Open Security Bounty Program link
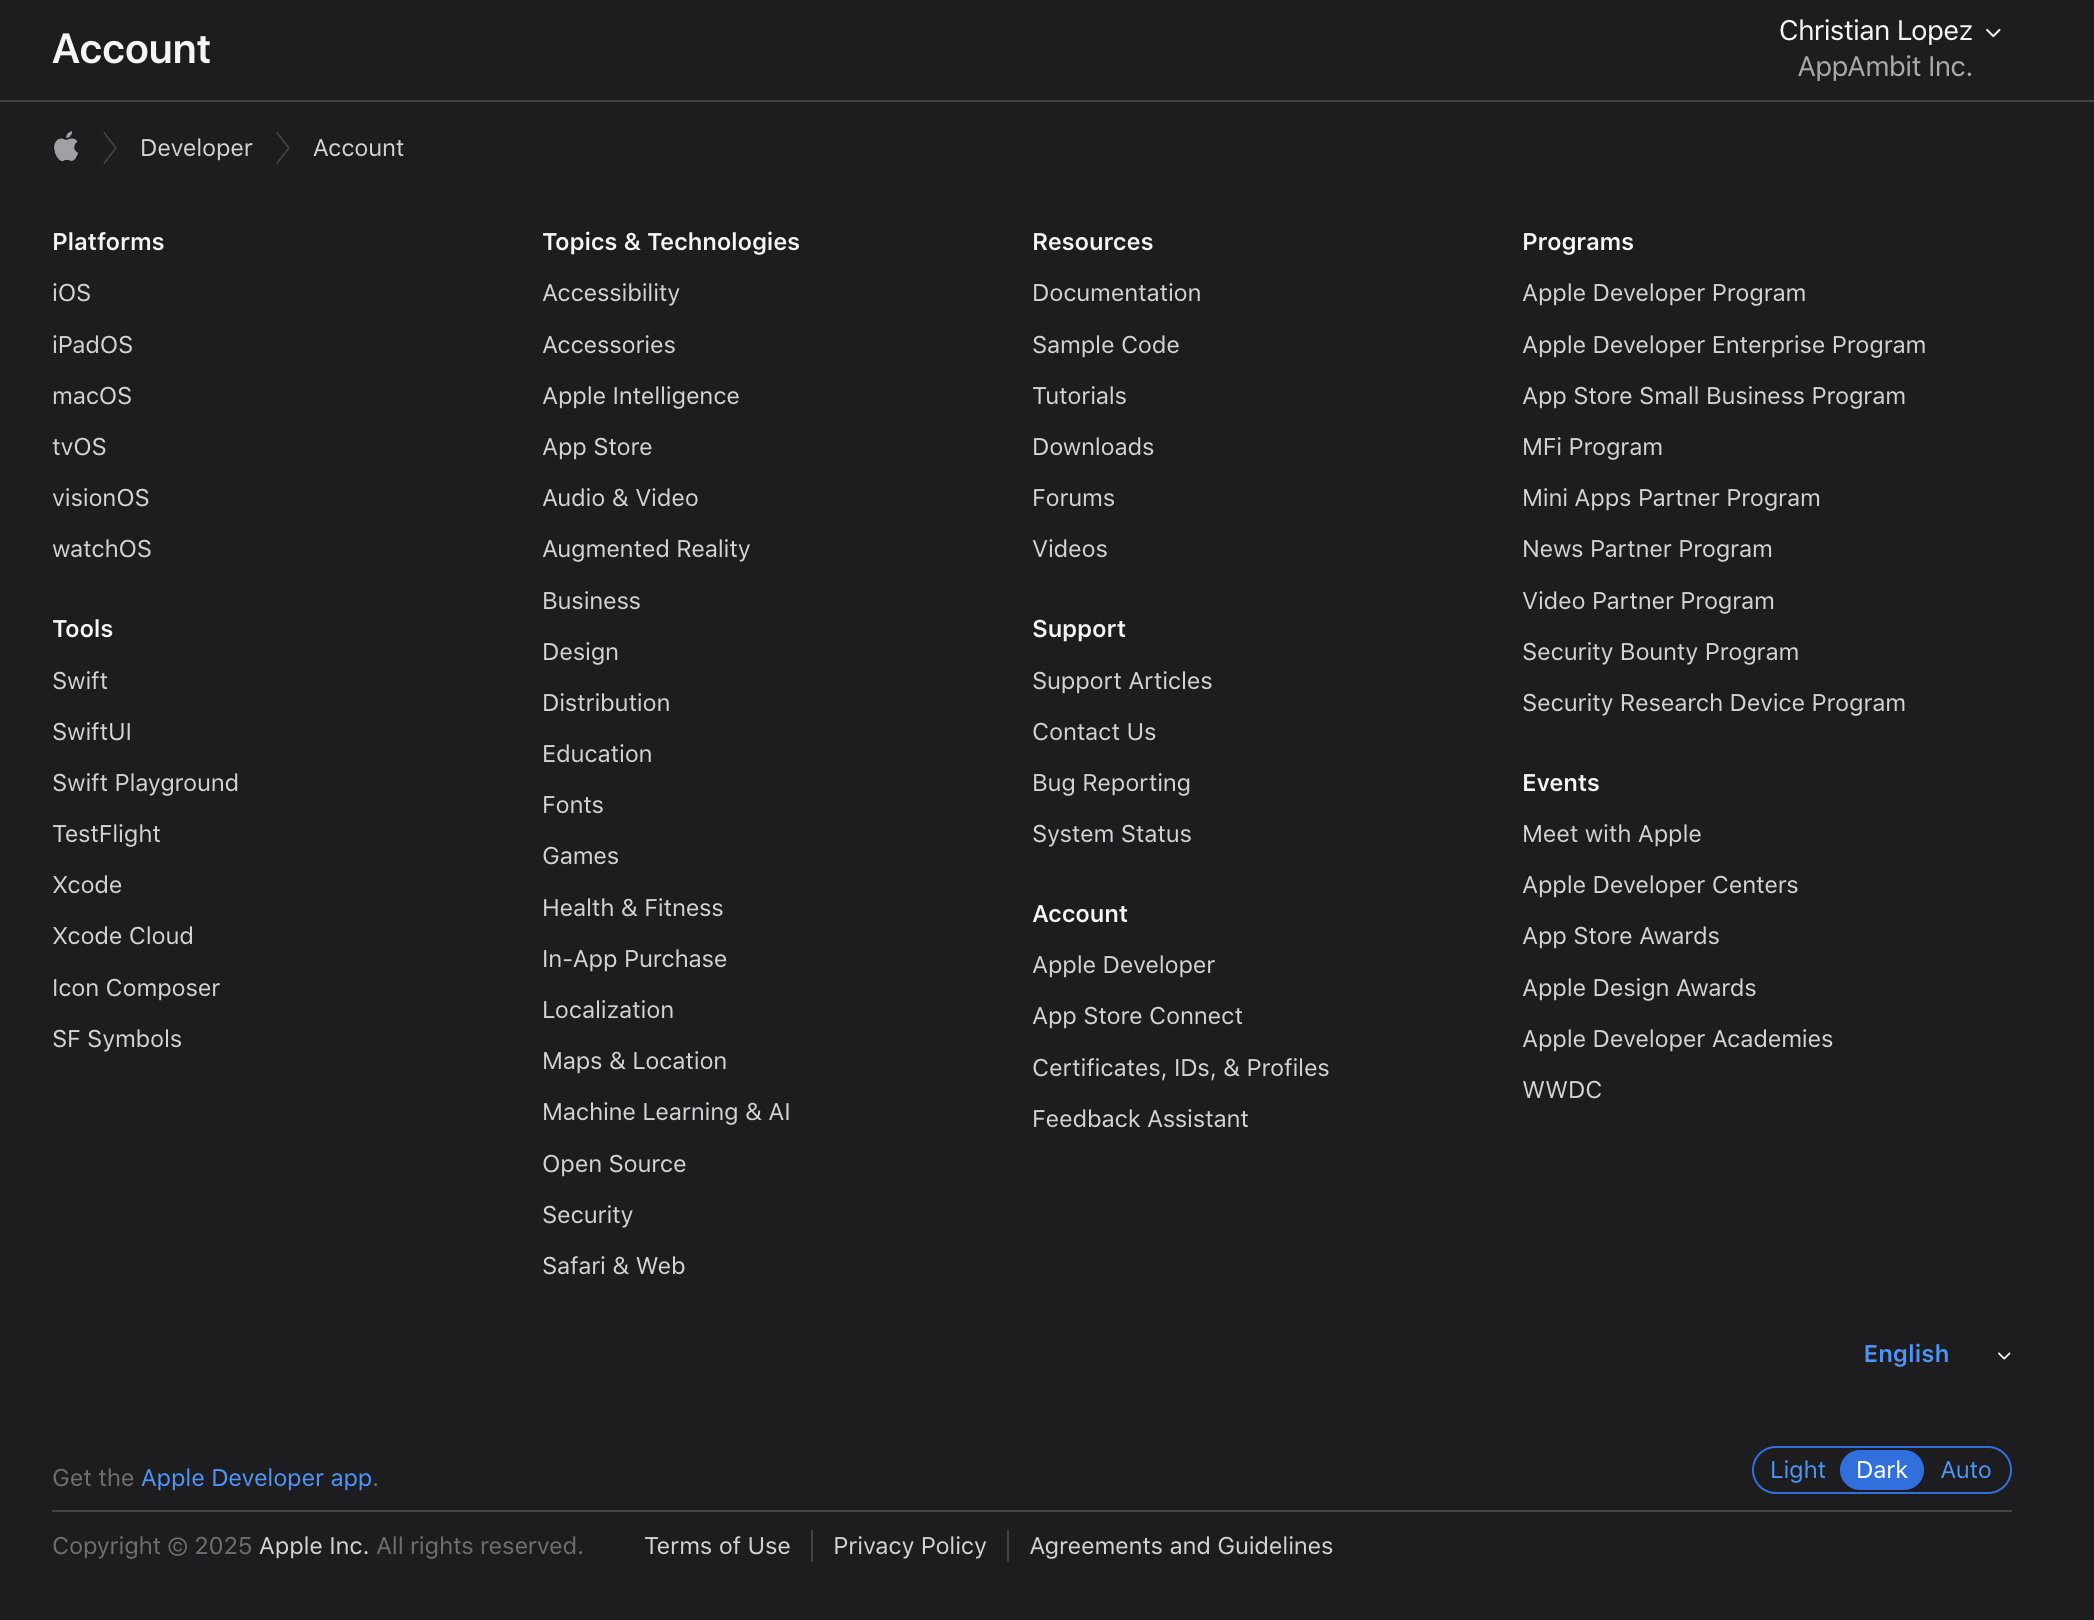The image size is (2094, 1620). [1660, 652]
